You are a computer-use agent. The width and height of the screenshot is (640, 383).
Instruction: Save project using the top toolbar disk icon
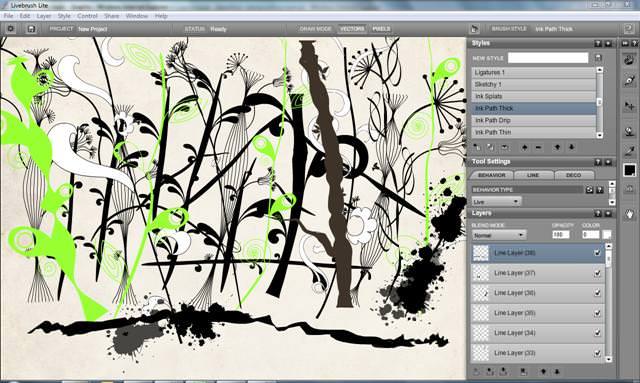pos(31,29)
